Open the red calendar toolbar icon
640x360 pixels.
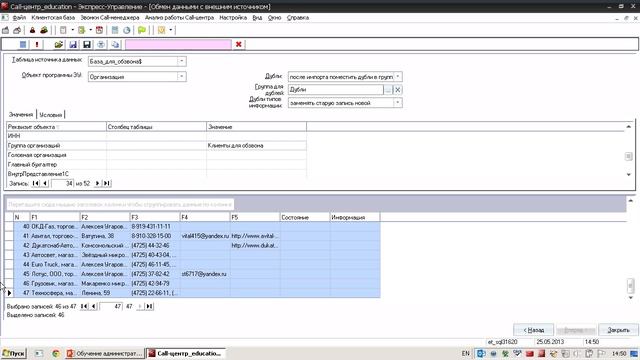(x=99, y=30)
